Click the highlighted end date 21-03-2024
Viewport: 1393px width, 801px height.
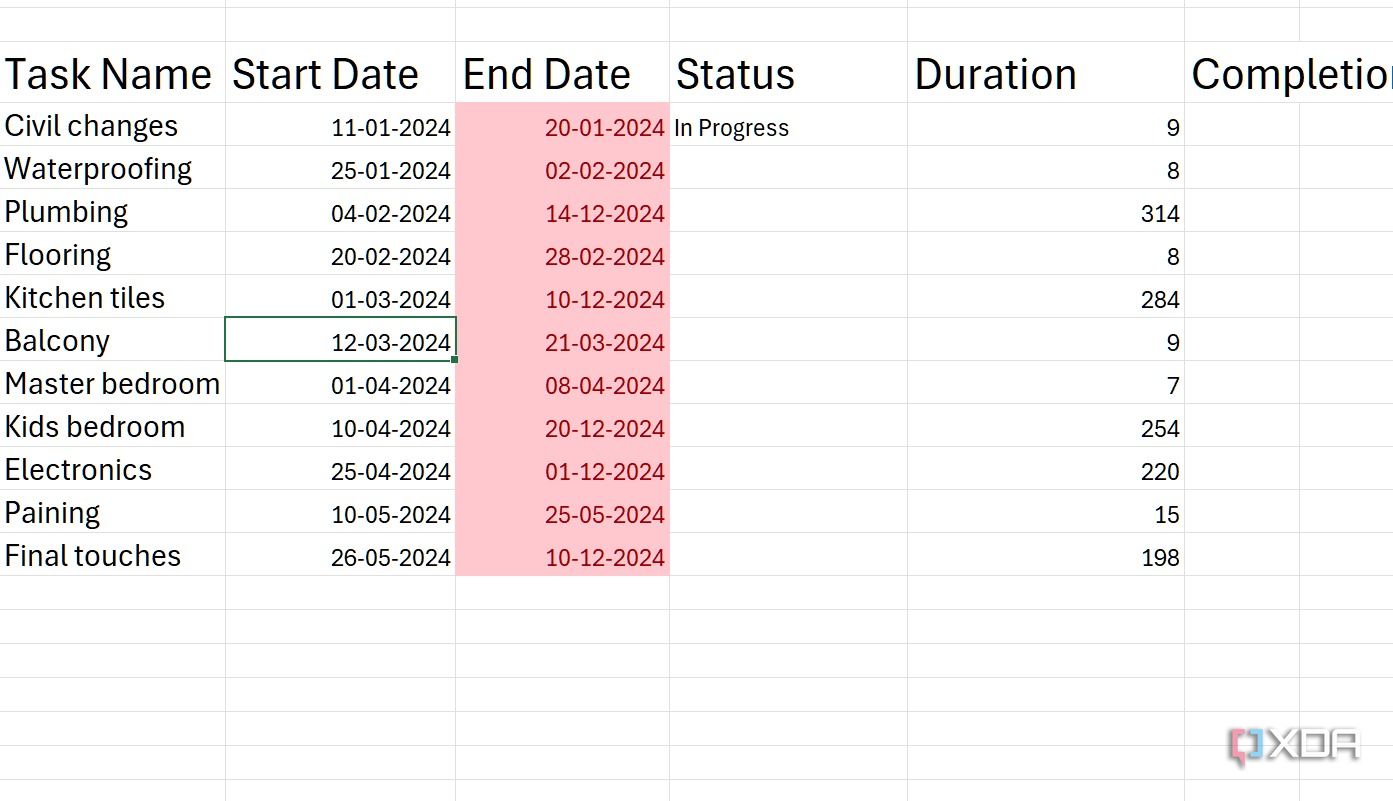tap(604, 343)
